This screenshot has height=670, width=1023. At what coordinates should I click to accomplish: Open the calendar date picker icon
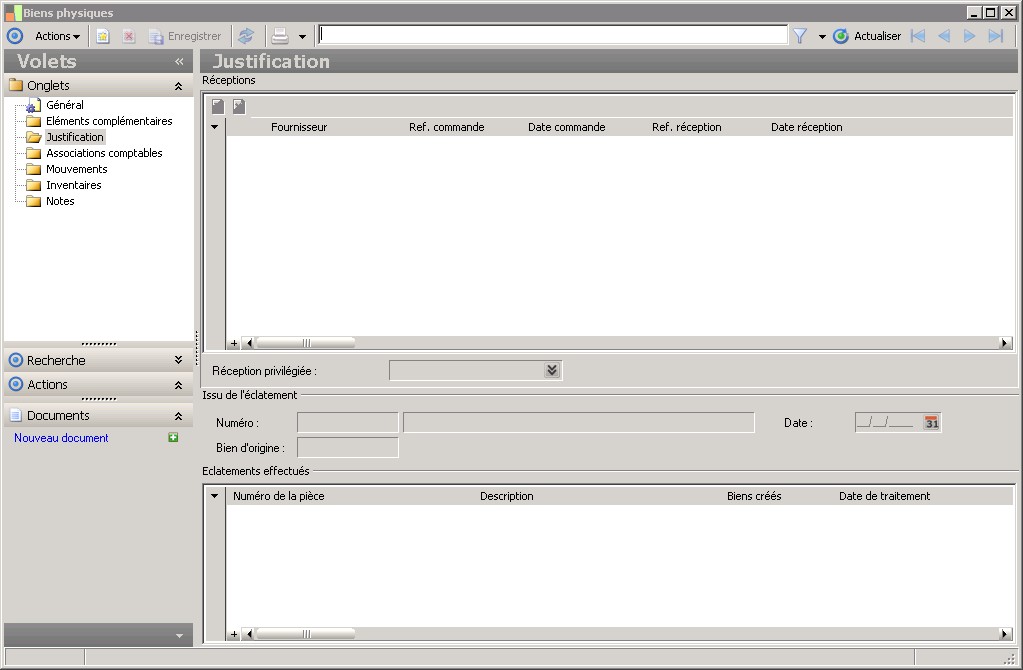tap(931, 423)
